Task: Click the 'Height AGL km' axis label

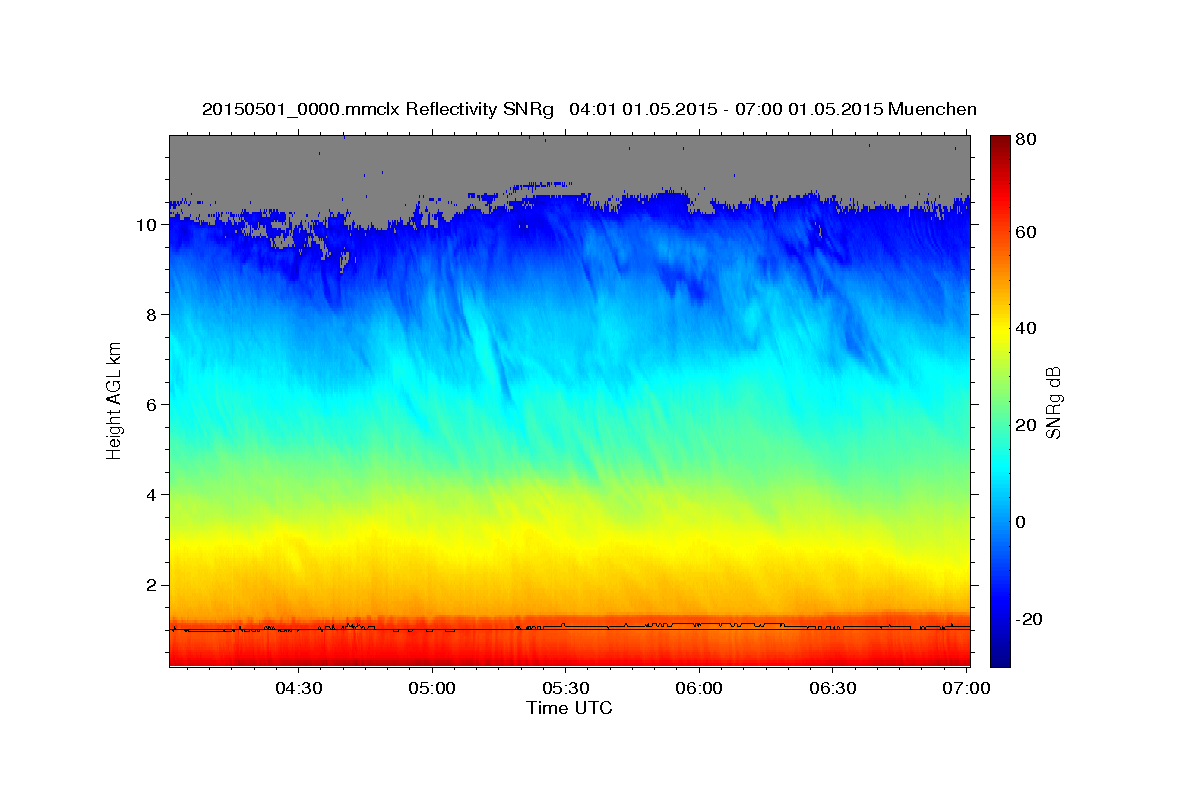Action: (115, 399)
